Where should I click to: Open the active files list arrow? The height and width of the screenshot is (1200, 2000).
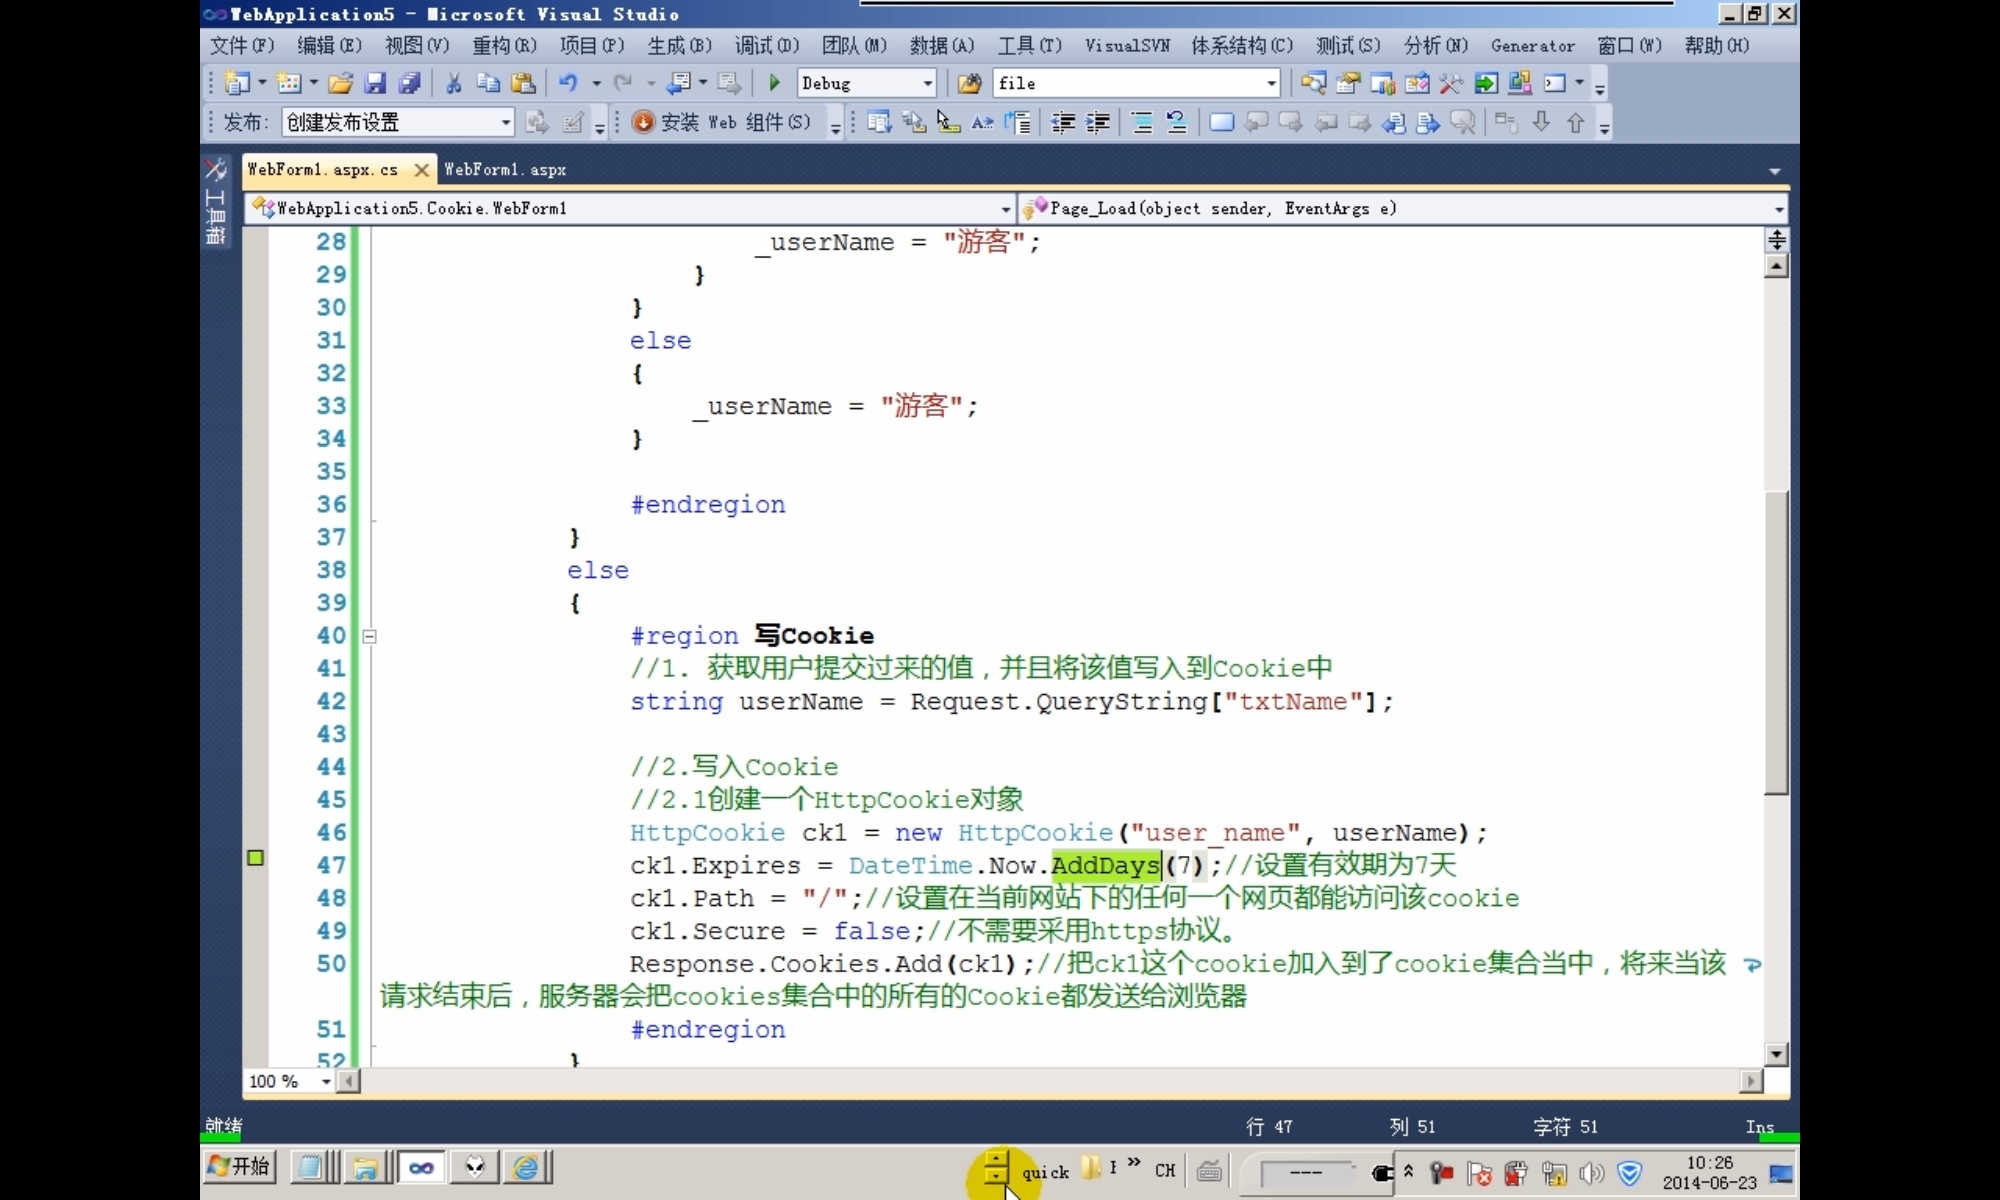point(1775,171)
